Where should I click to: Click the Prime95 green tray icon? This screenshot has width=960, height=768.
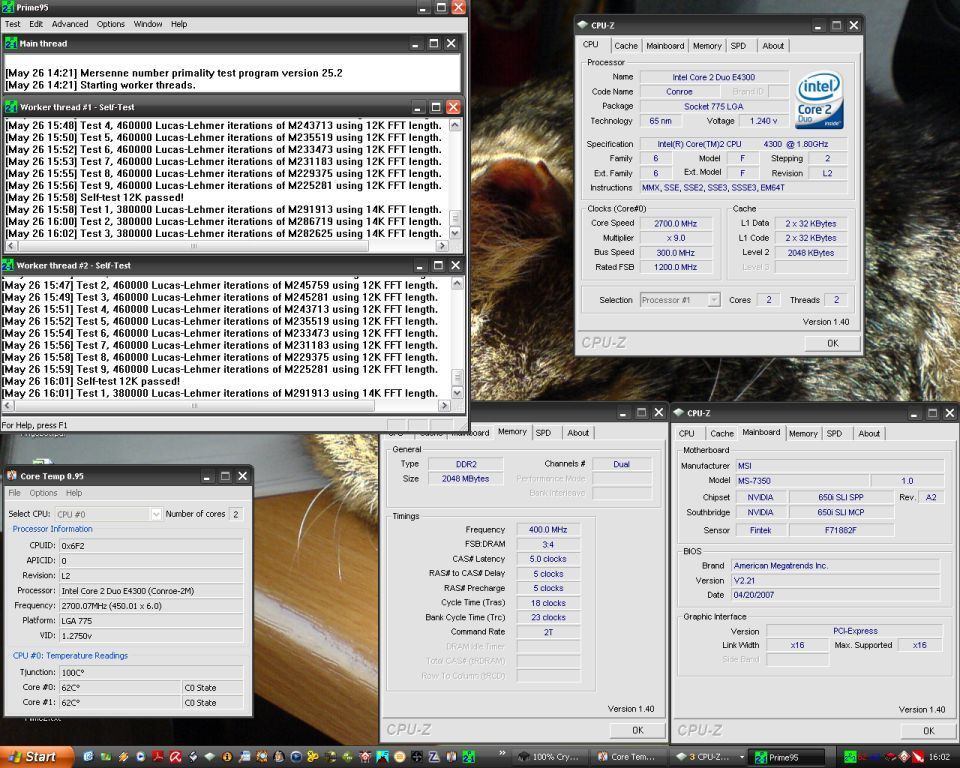click(850, 757)
